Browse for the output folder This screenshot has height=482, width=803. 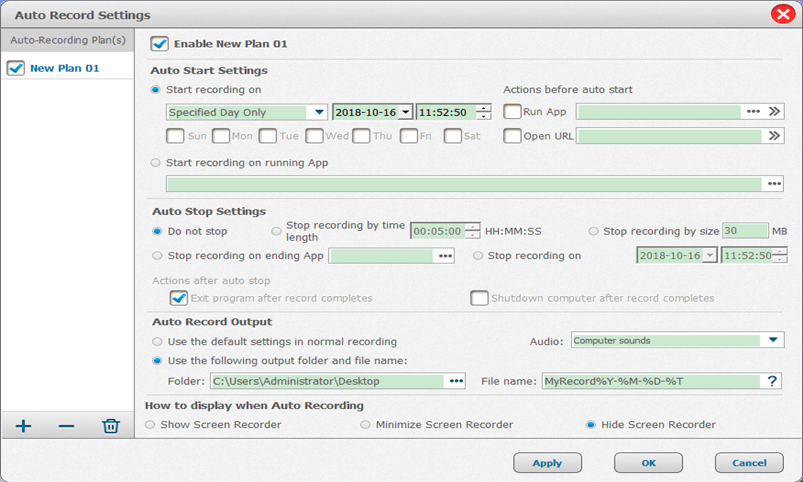point(457,381)
